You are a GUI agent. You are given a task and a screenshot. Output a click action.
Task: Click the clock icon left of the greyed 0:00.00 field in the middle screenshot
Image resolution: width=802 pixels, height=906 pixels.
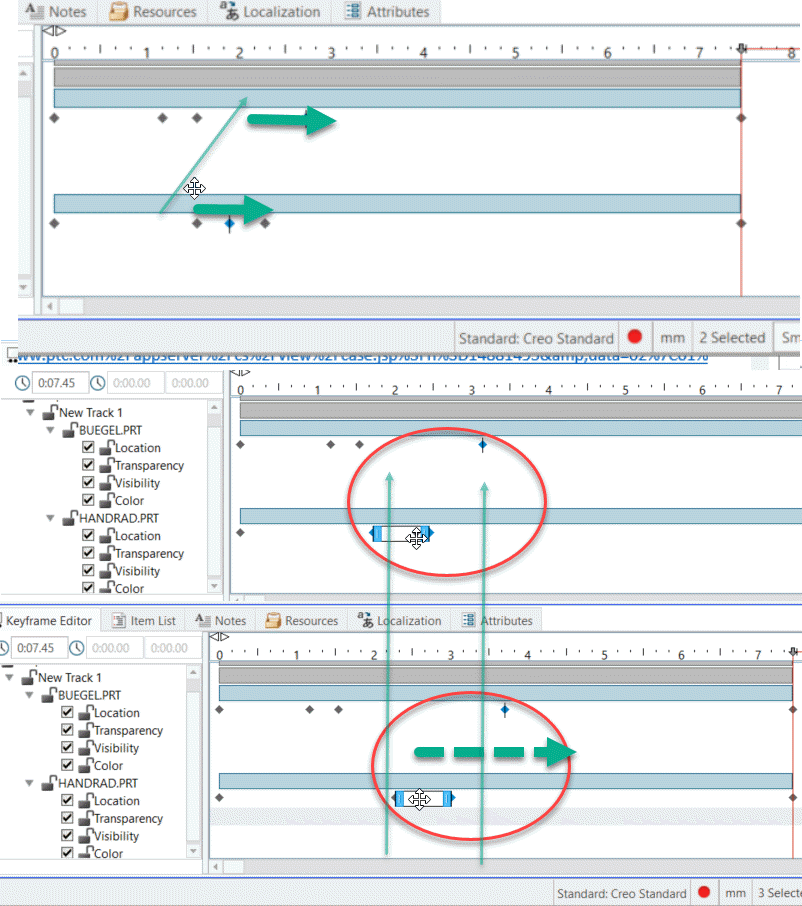pos(98,383)
